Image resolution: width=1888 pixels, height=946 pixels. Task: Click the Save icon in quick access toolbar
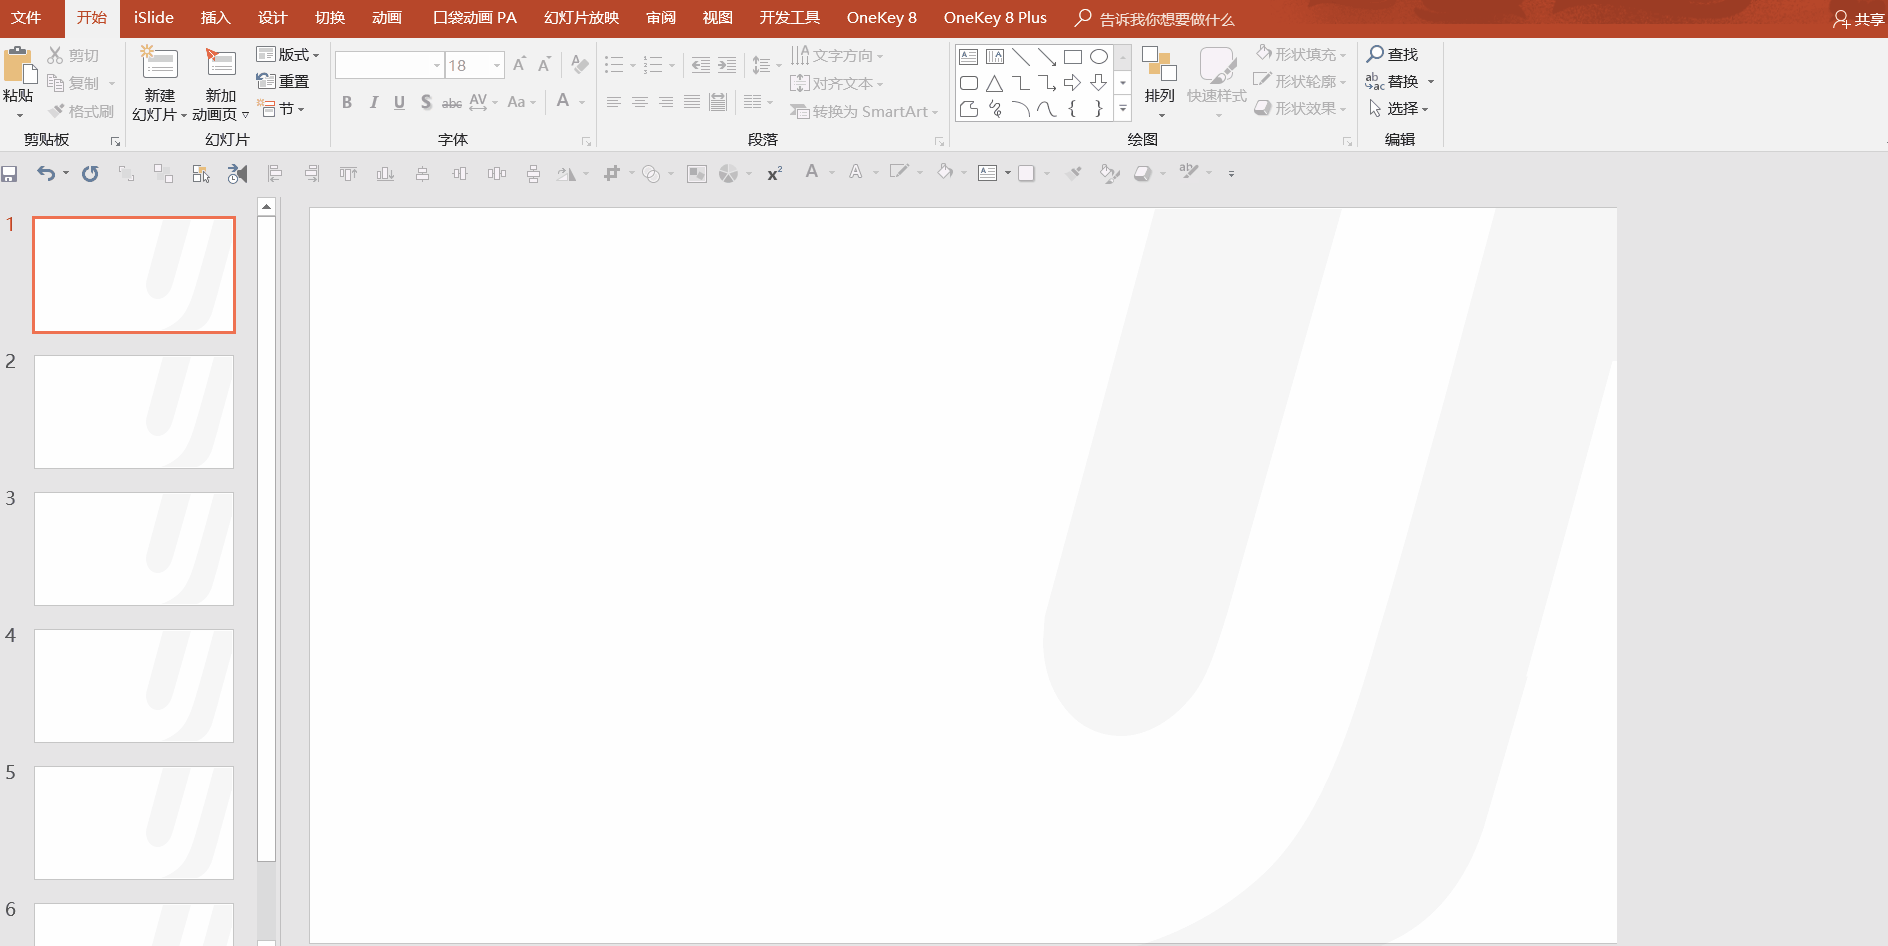pos(9,174)
